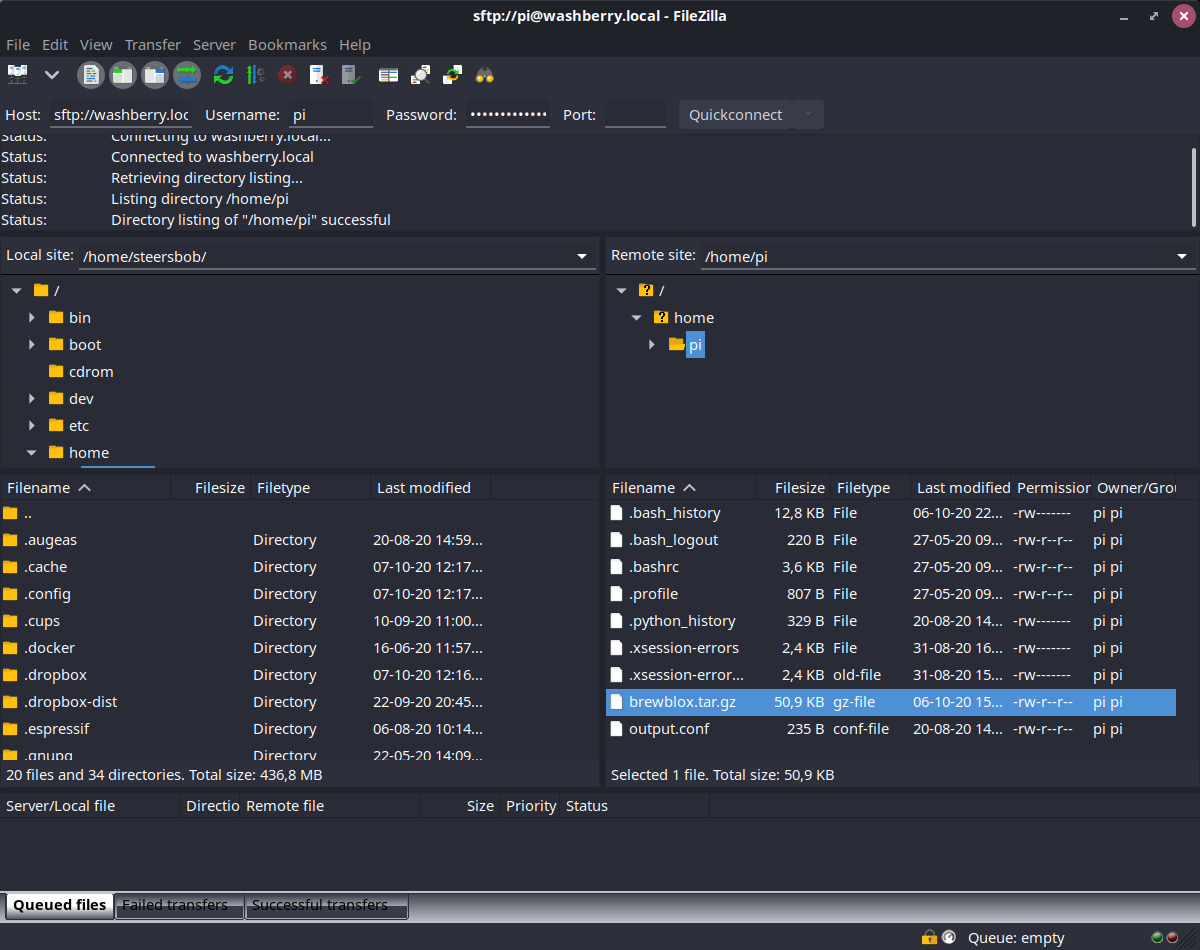Toggle processing of the transfer queue
Screen dimensions: 1200x950
click(255, 75)
